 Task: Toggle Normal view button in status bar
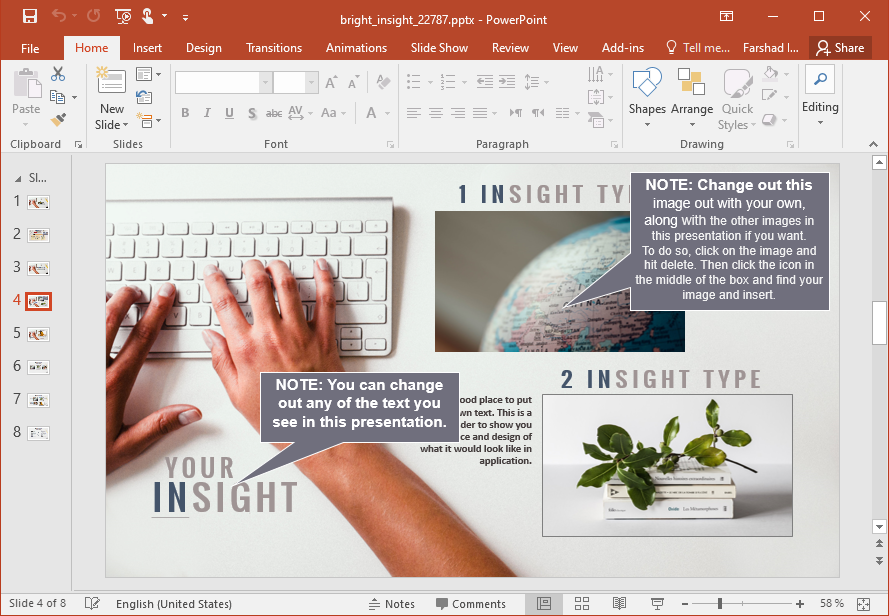544,604
